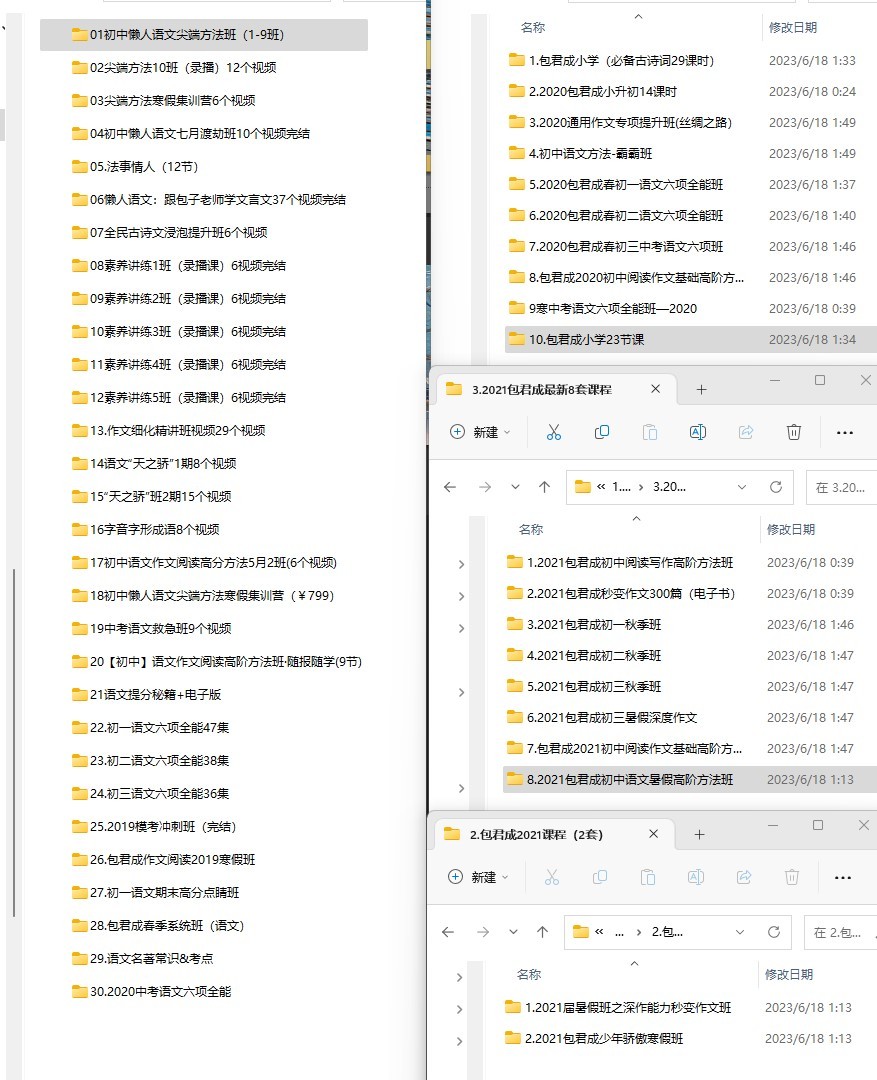This screenshot has height=1080, width=877.
Task: Go forward in 3.2021包君成最新8套课程 window
Action: coord(485,487)
